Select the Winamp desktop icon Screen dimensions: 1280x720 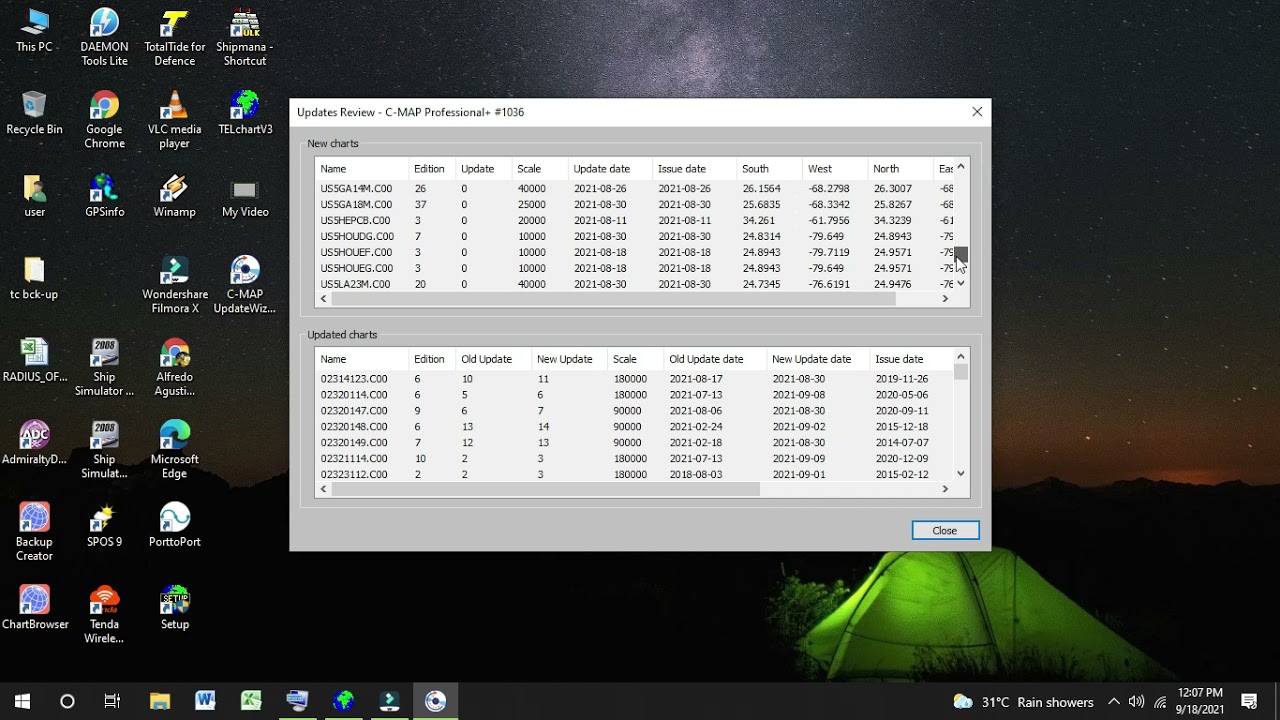[174, 196]
